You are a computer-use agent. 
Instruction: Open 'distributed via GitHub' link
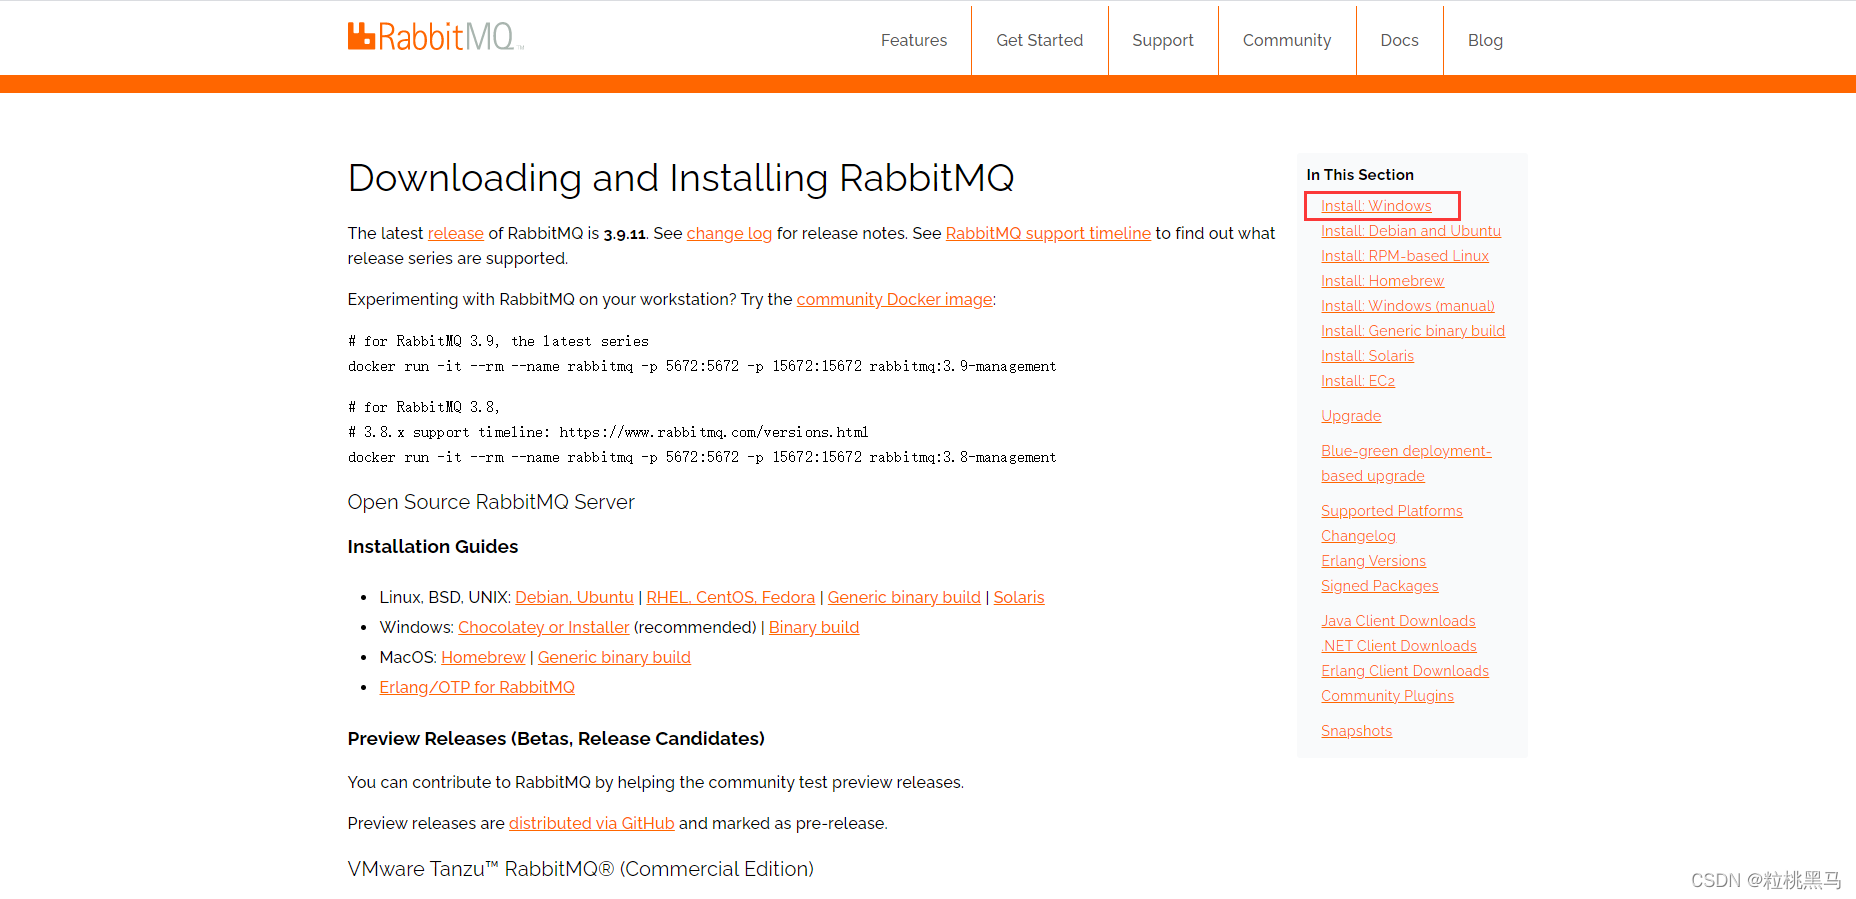click(x=591, y=823)
